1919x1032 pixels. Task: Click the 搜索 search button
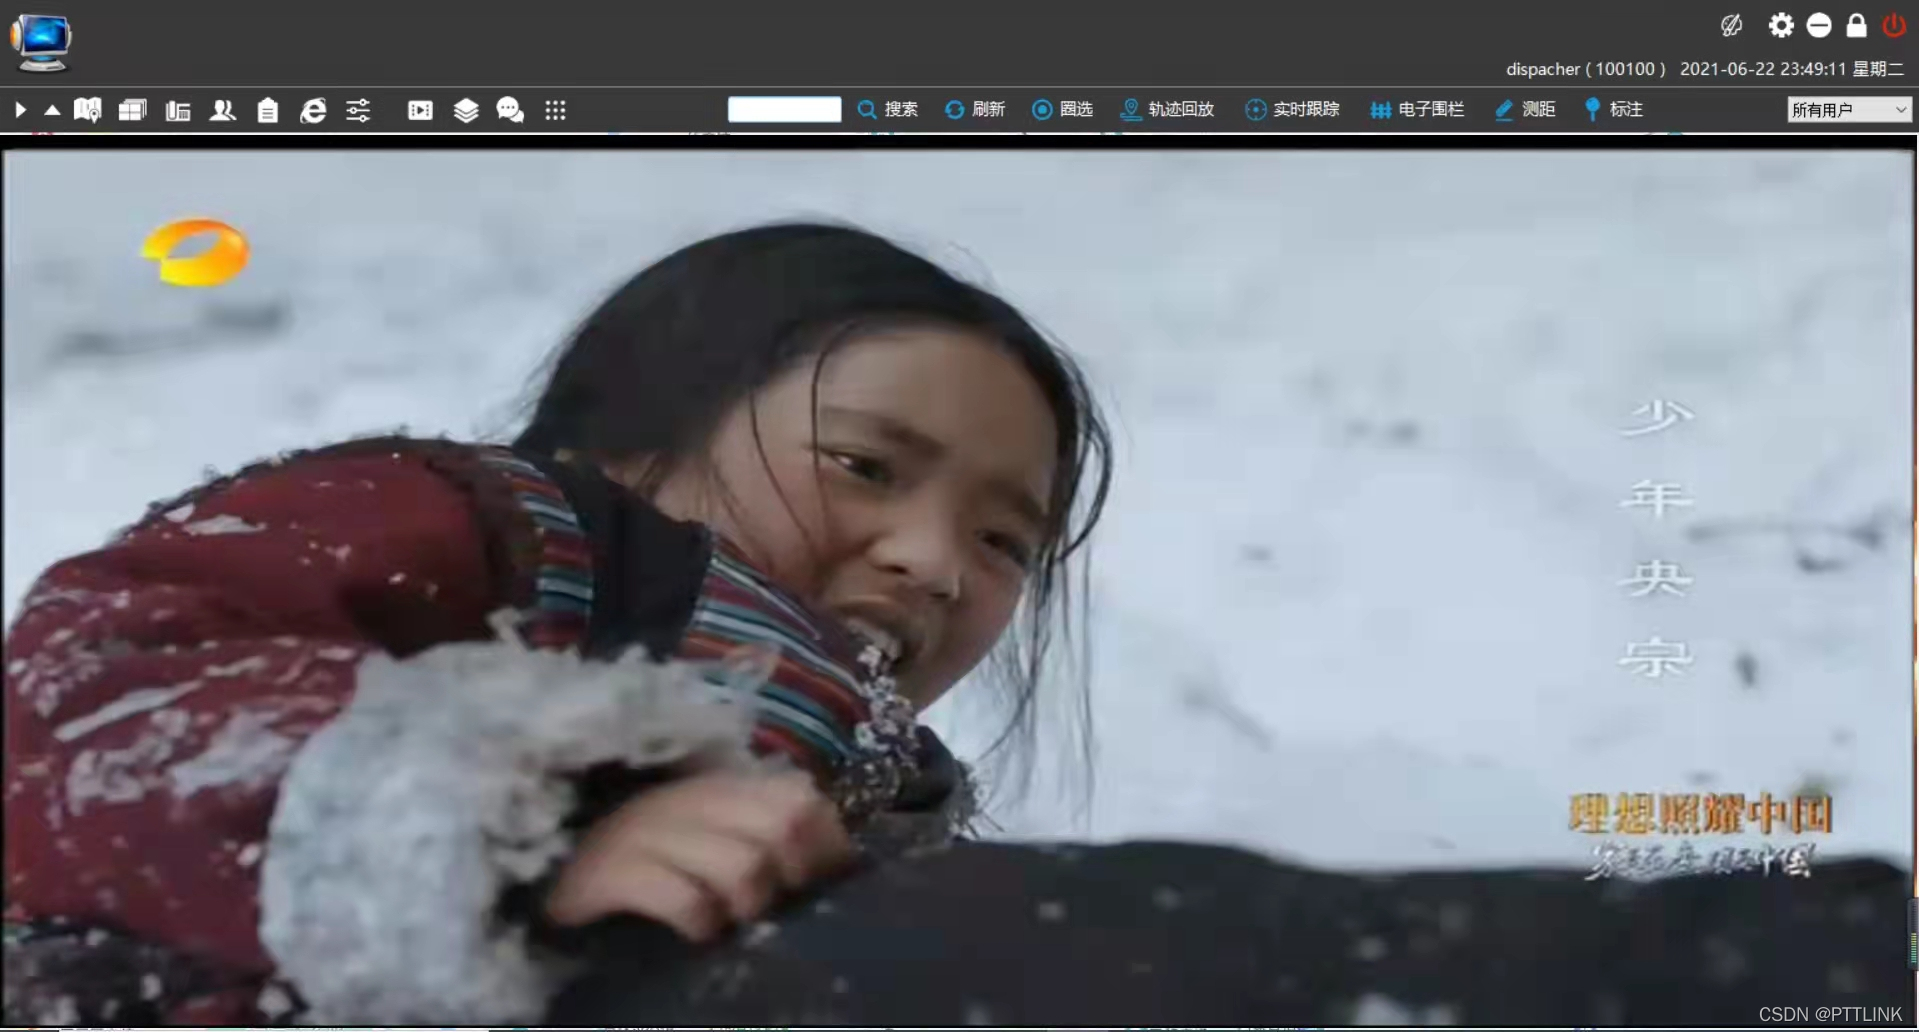(x=888, y=109)
